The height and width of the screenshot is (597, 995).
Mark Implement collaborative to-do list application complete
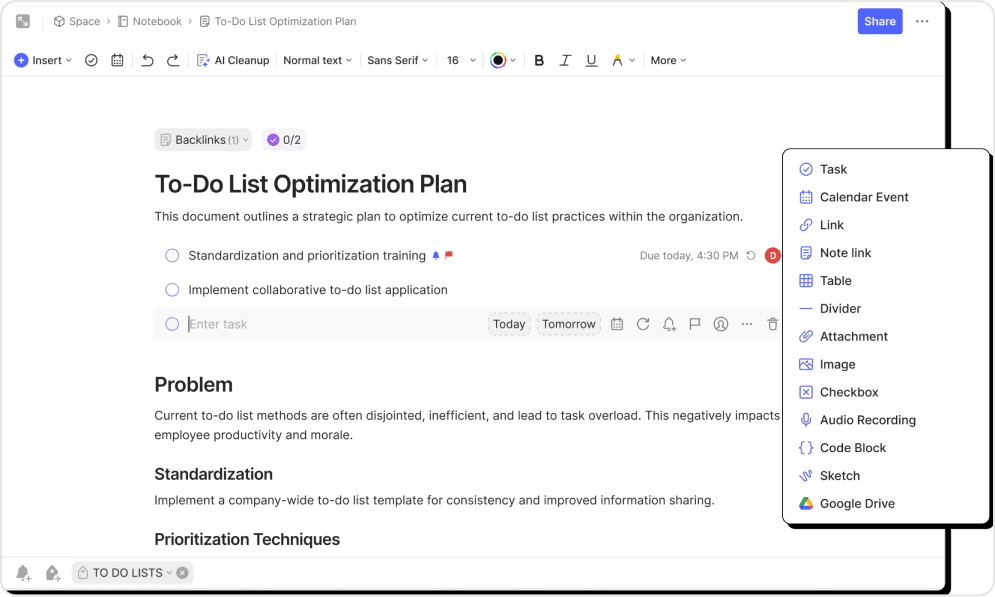pyautogui.click(x=172, y=290)
